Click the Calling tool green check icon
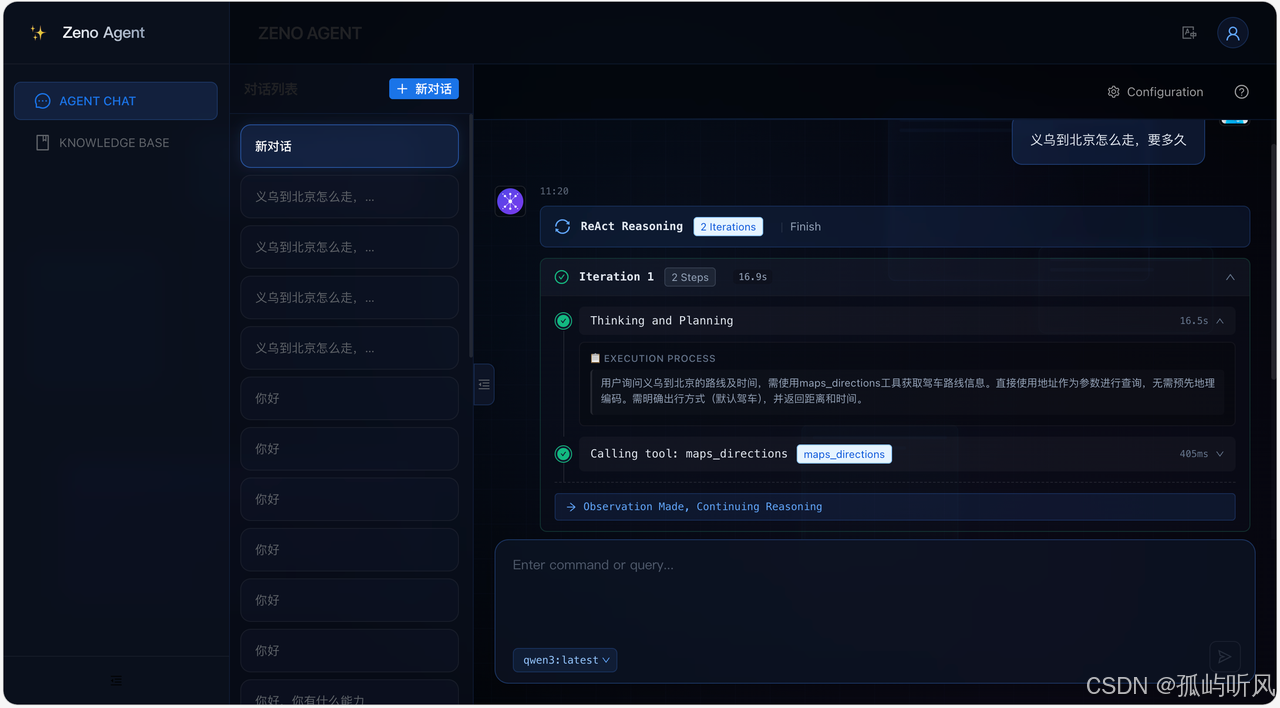The image size is (1280, 708). (563, 454)
